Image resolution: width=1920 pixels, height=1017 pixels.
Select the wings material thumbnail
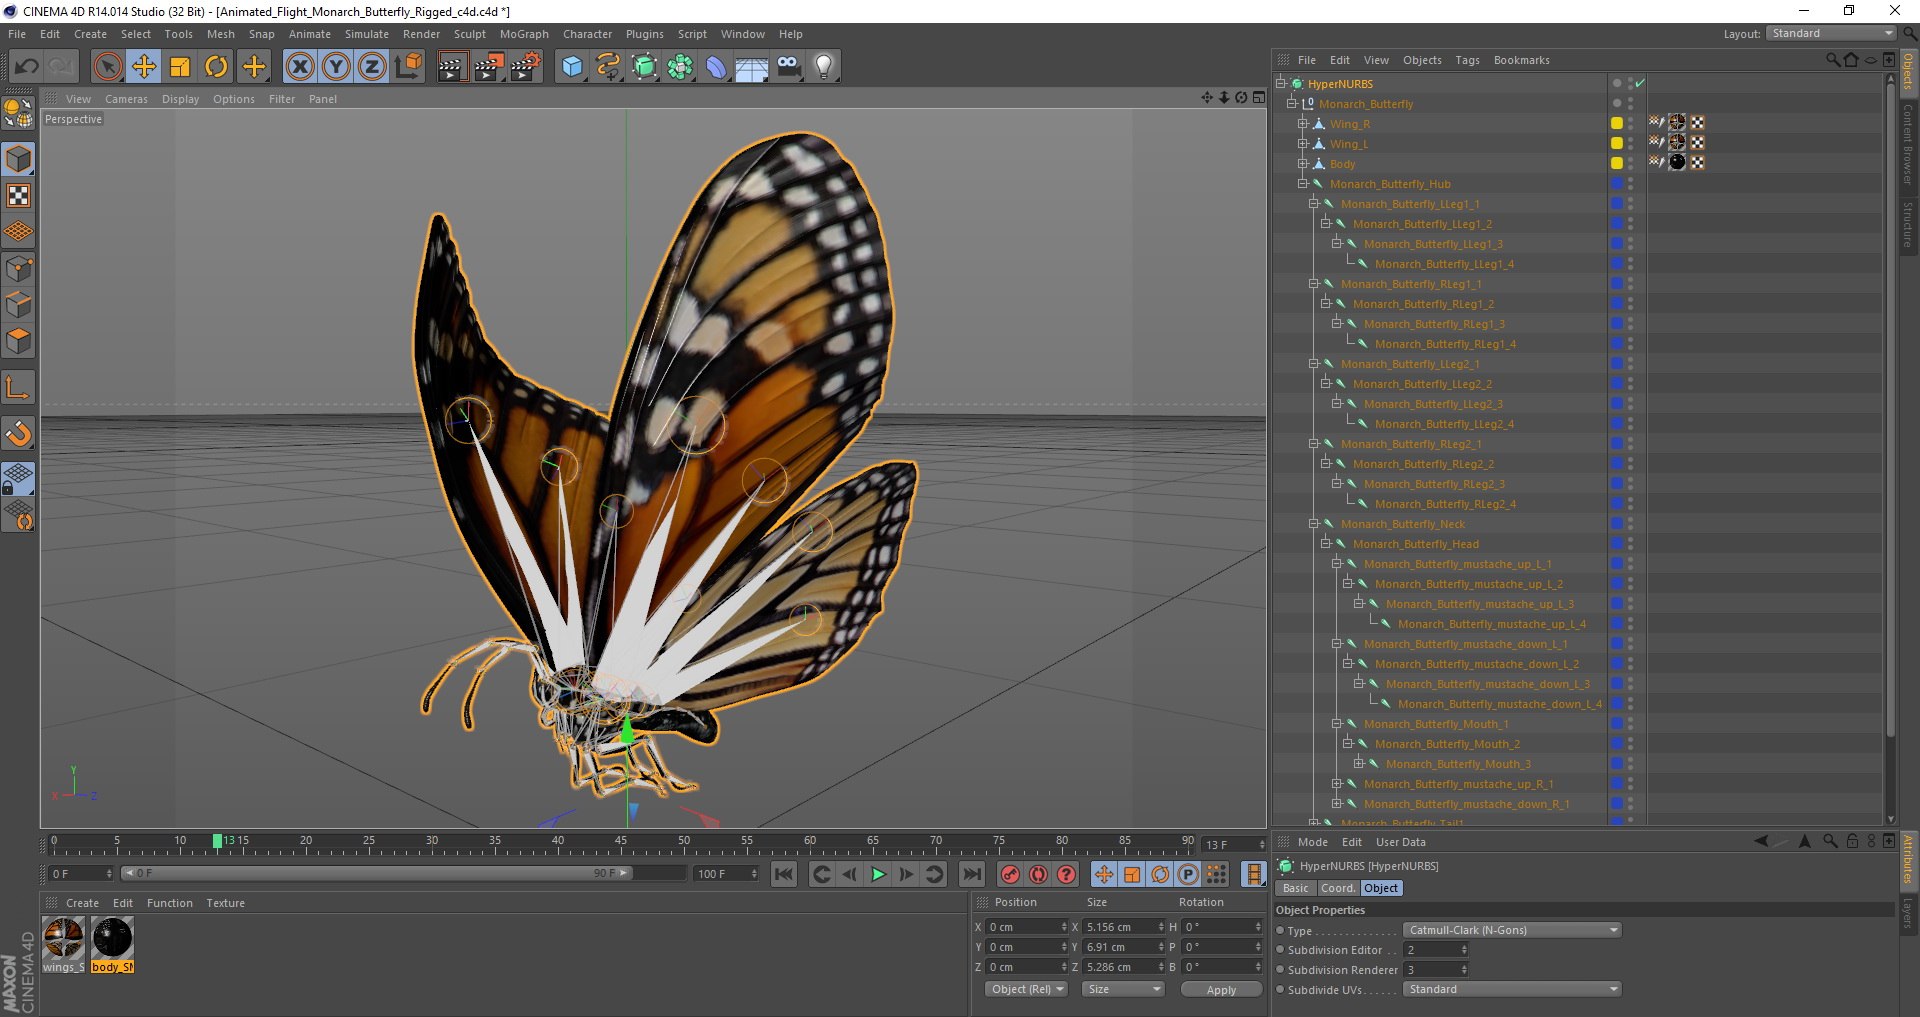point(64,939)
